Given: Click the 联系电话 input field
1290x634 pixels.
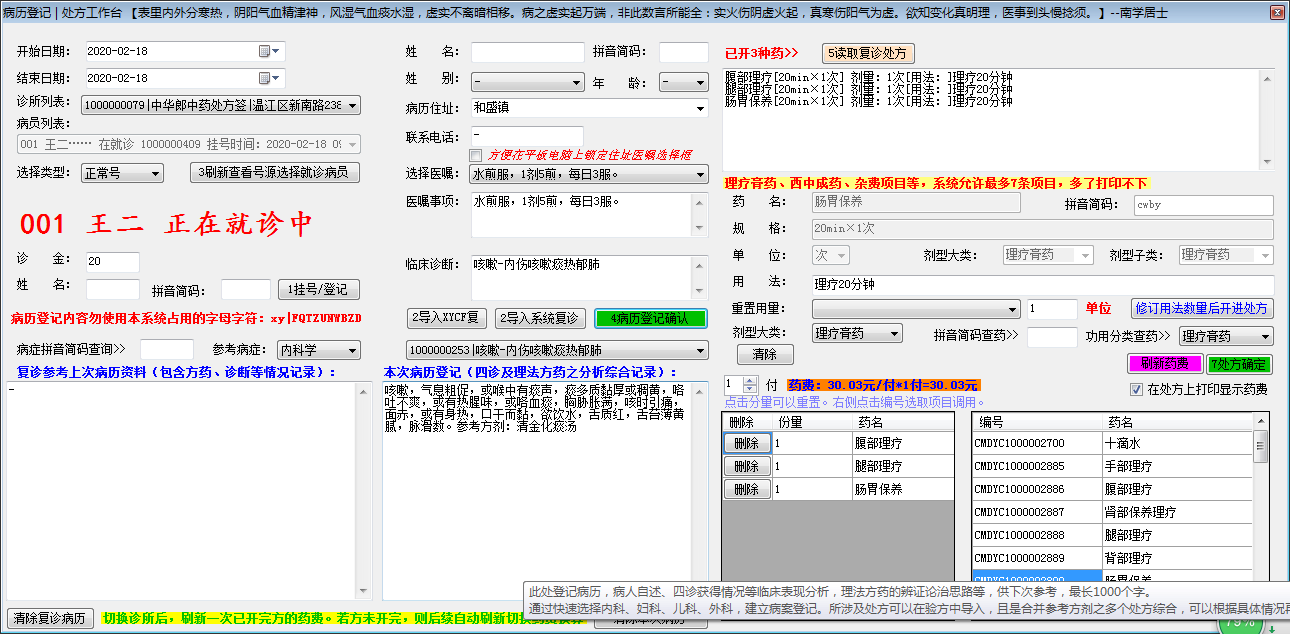Looking at the screenshot, I should point(526,135).
